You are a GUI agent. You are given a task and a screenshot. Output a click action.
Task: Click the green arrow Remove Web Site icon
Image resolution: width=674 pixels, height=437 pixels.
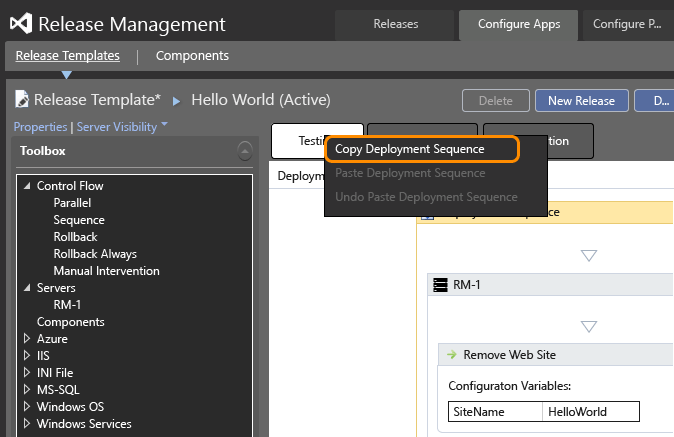[451, 354]
